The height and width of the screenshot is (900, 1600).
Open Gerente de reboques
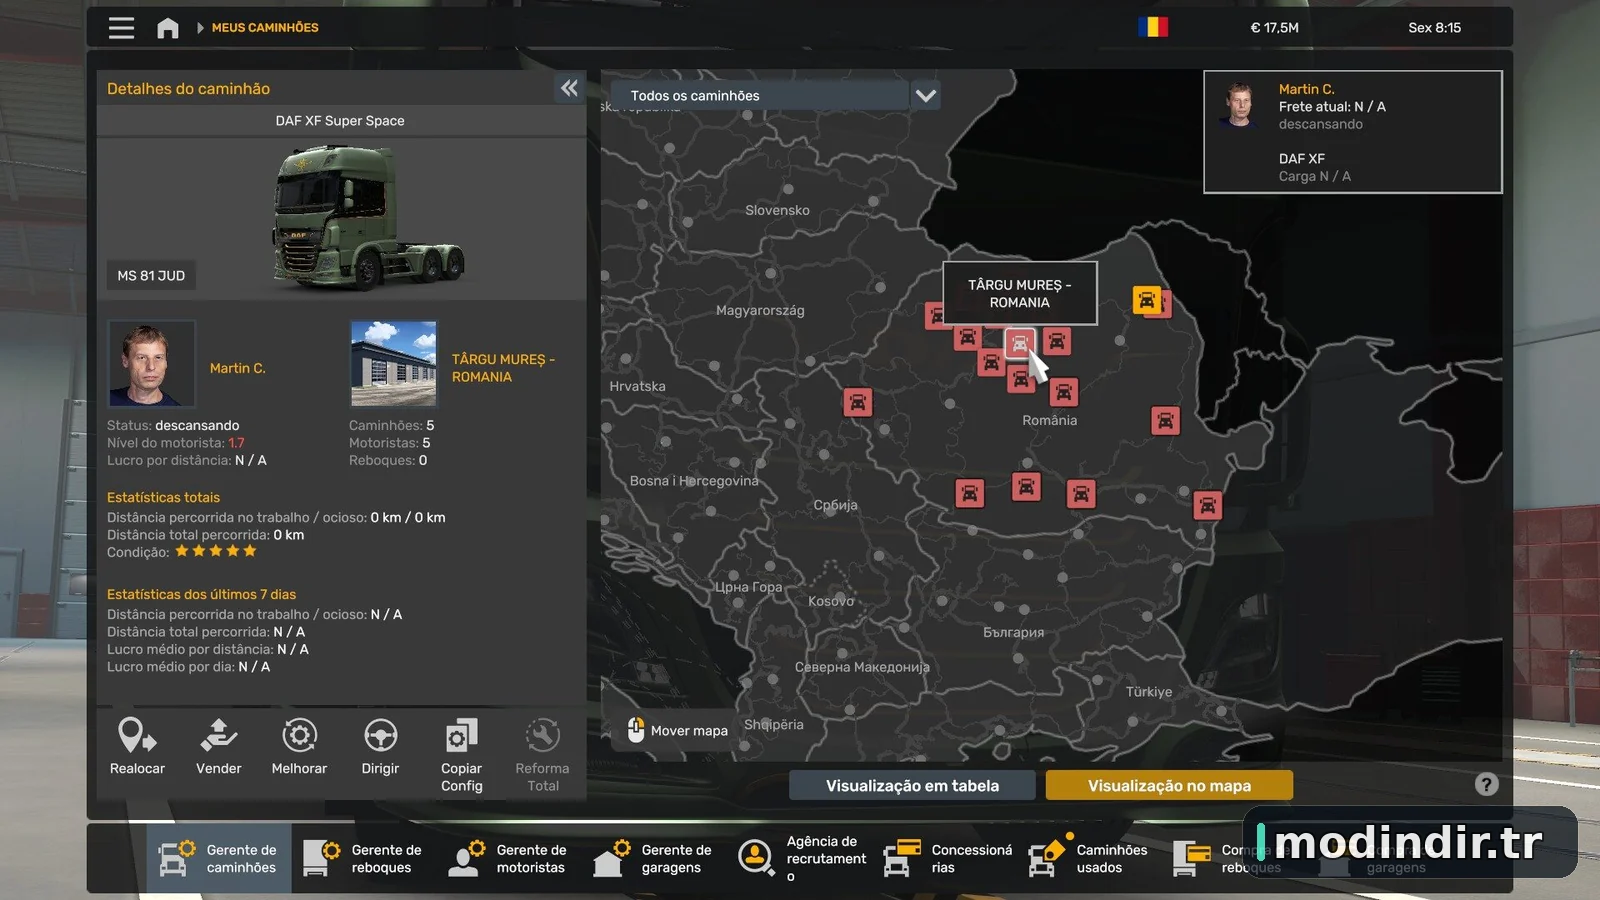click(x=364, y=858)
